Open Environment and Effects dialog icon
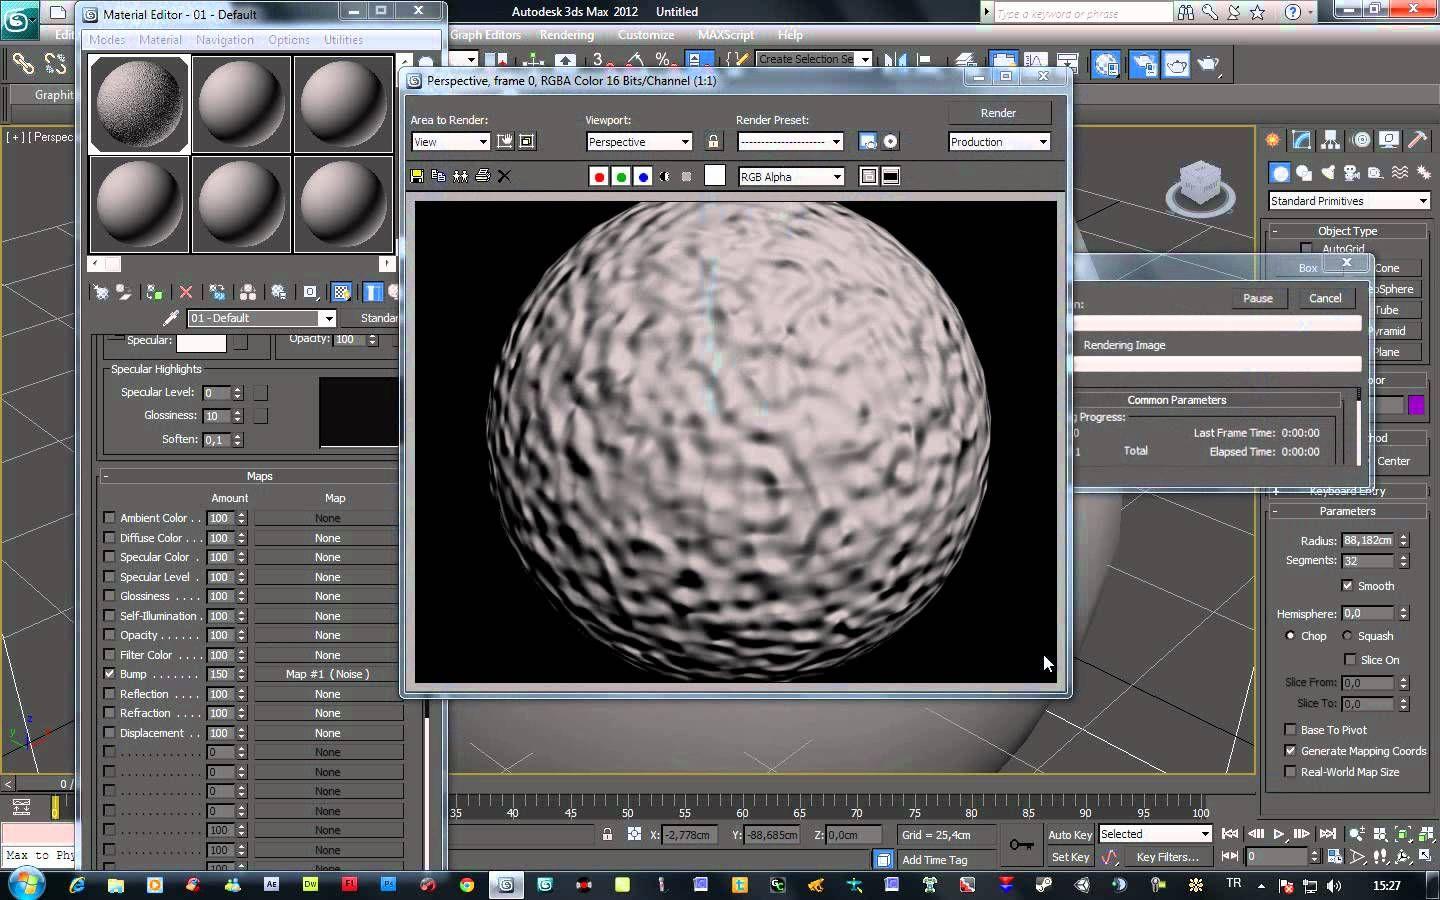The height and width of the screenshot is (900, 1440). 890,141
